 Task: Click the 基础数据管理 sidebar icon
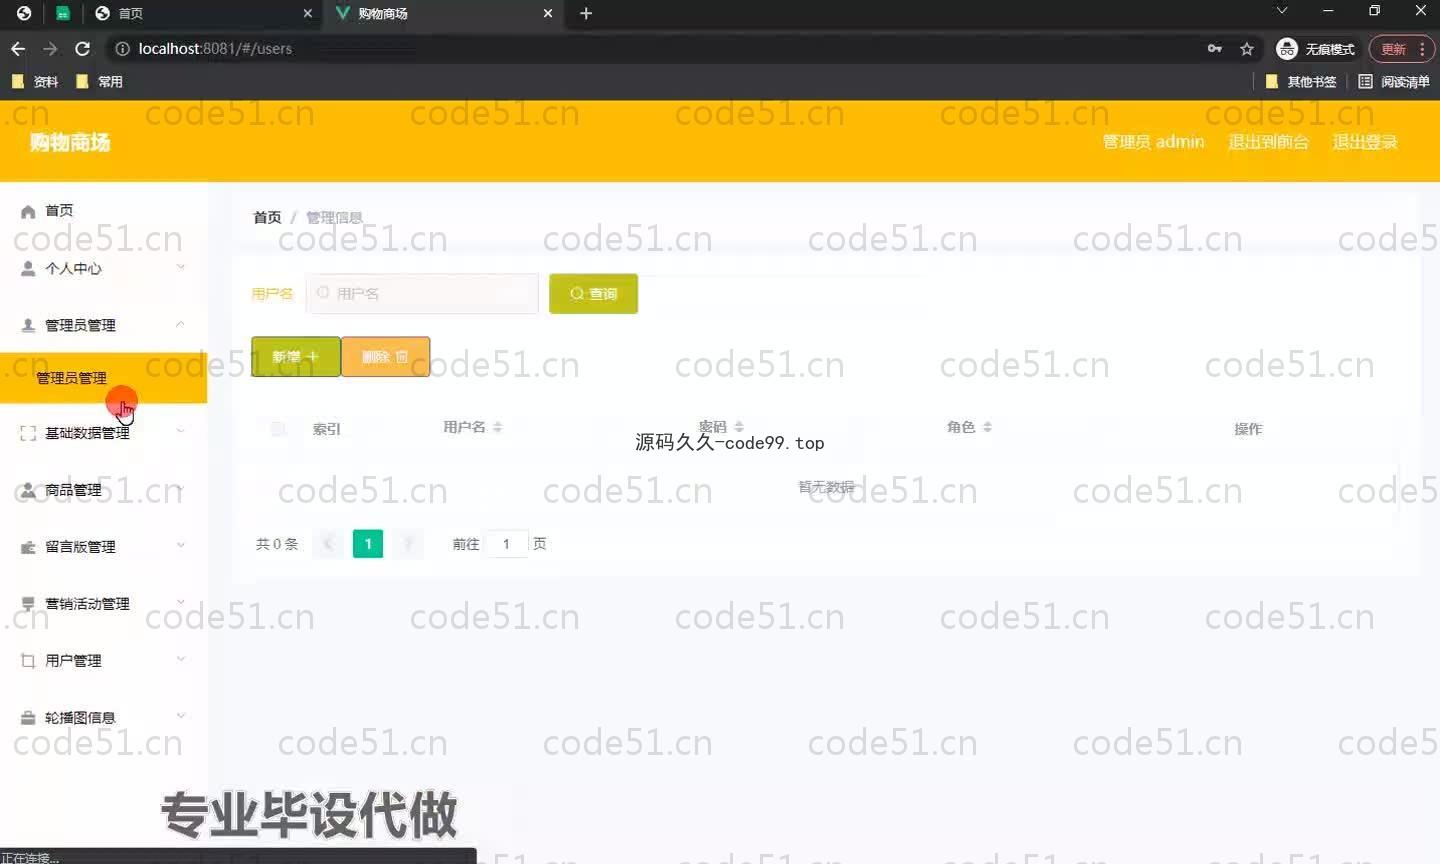point(28,433)
